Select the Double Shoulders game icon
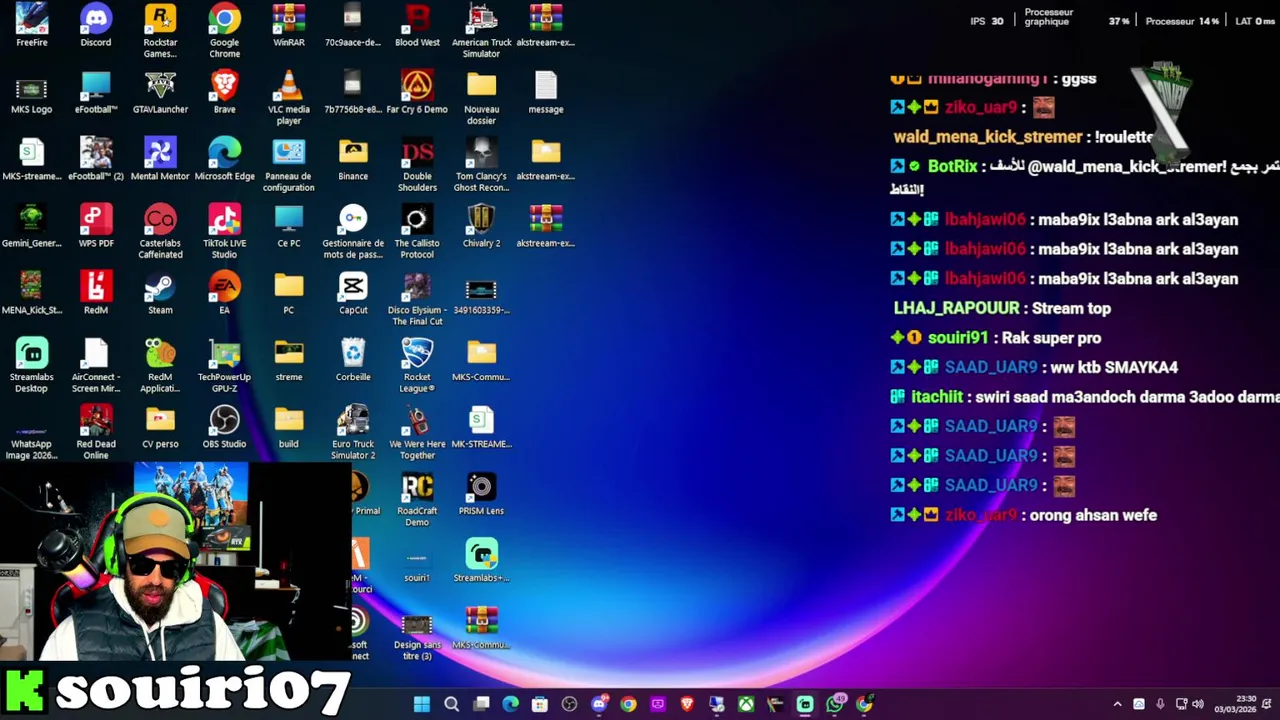Viewport: 1280px width, 720px height. tap(417, 164)
